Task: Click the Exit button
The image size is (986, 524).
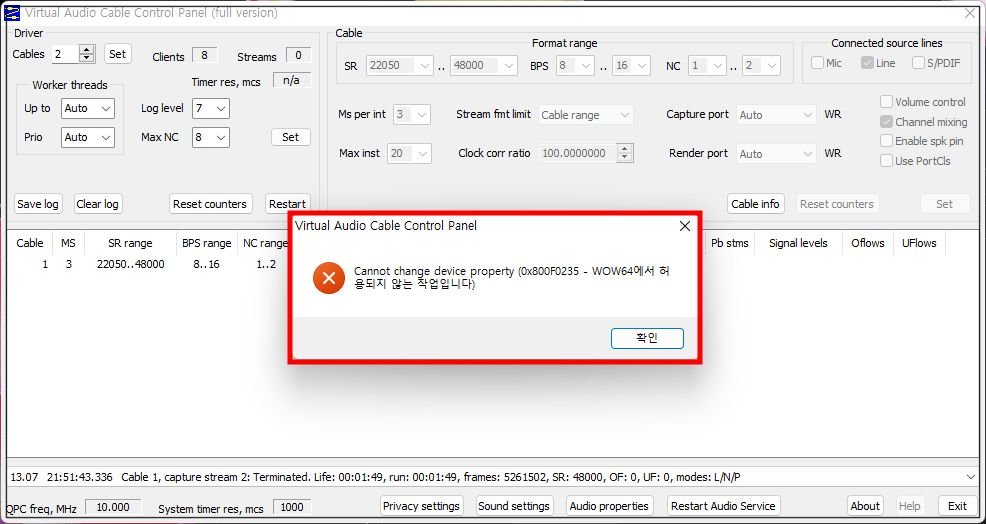Action: 957,506
